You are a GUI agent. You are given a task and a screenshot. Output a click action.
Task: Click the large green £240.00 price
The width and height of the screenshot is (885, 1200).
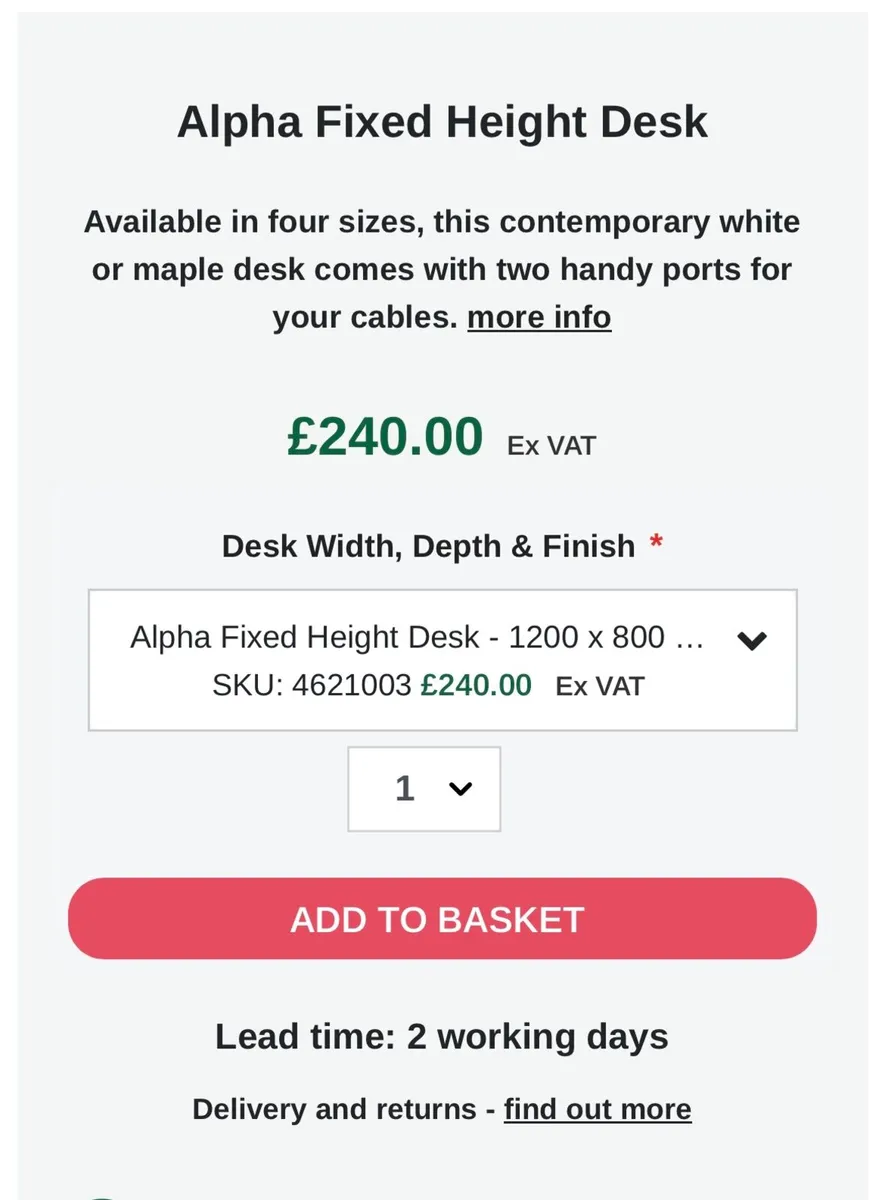pos(385,437)
